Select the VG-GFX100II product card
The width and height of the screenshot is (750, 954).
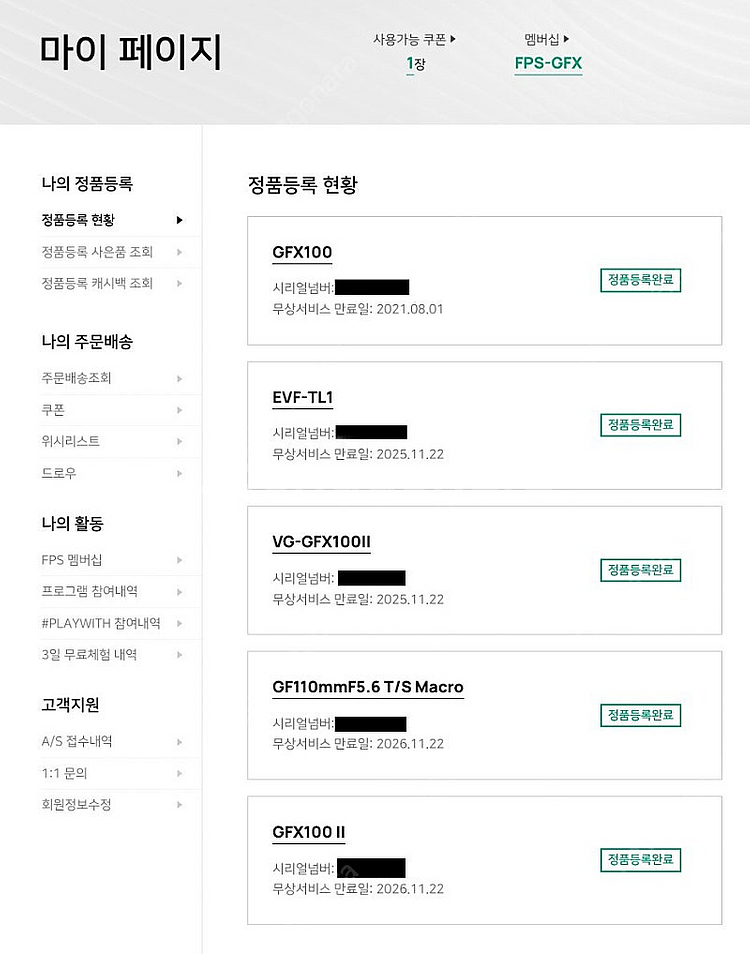[x=484, y=570]
